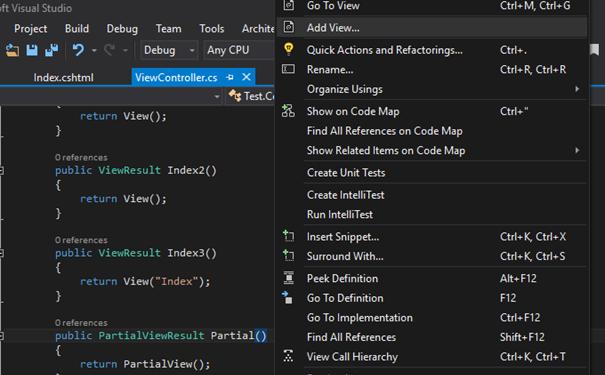Click the Peek Definition icon
This screenshot has height=375, width=605.
click(289, 278)
